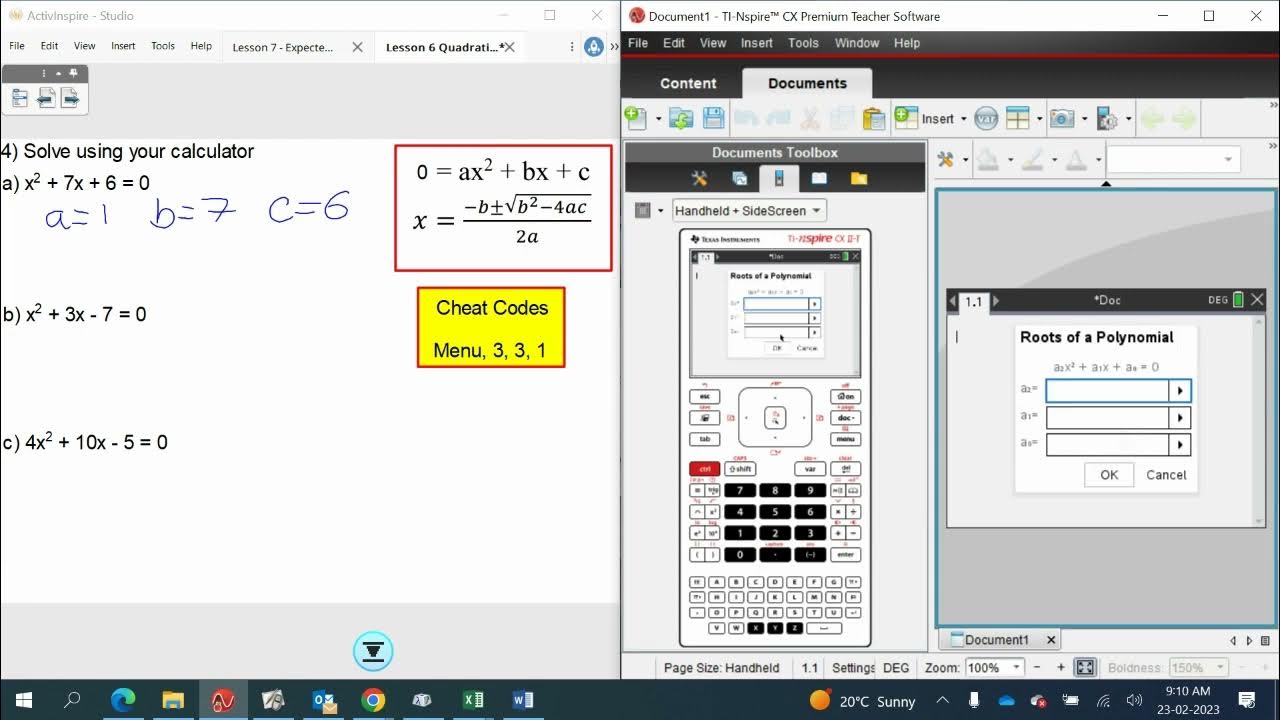
Task: Open the Utilities book tab in toolbox
Action: 819,178
